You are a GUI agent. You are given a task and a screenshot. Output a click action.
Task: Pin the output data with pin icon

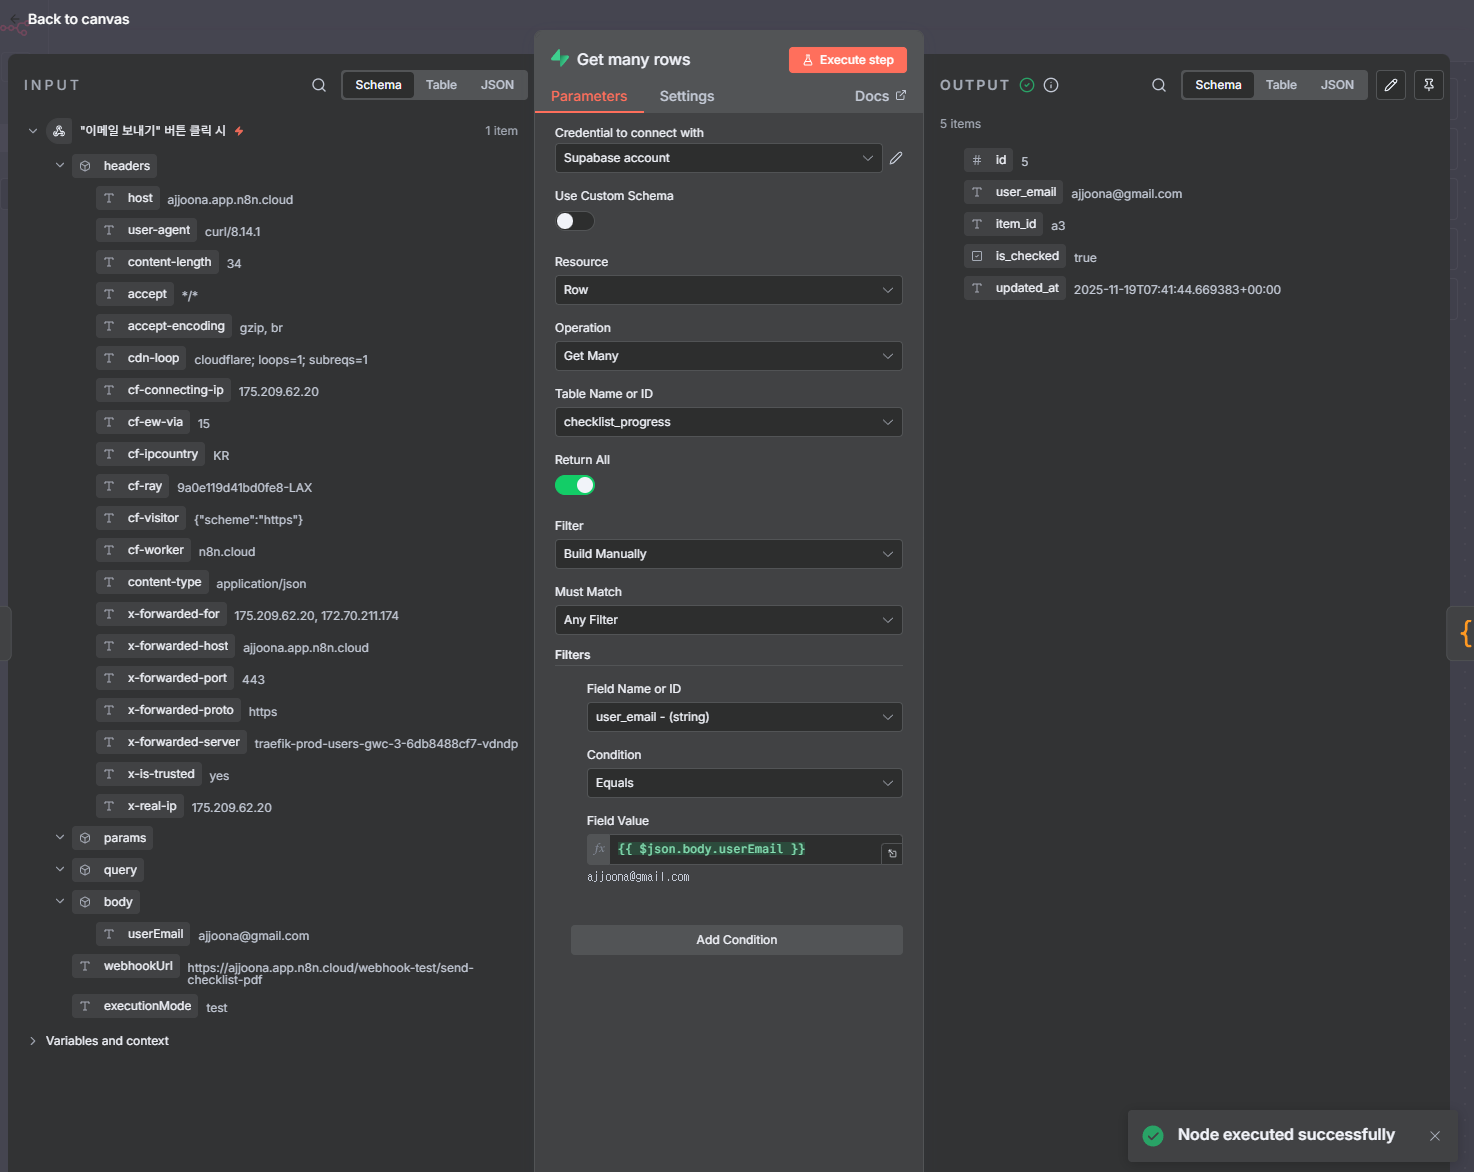coord(1429,85)
